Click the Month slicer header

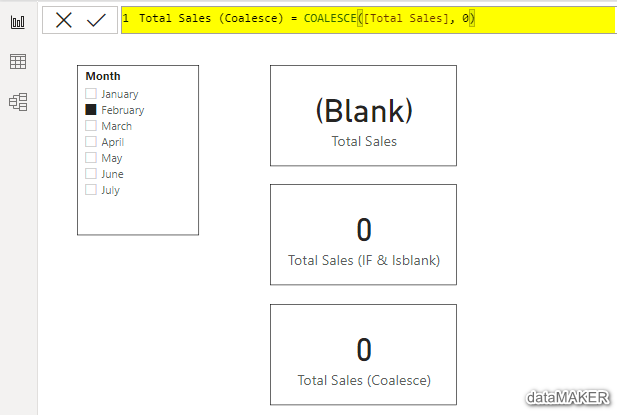103,76
